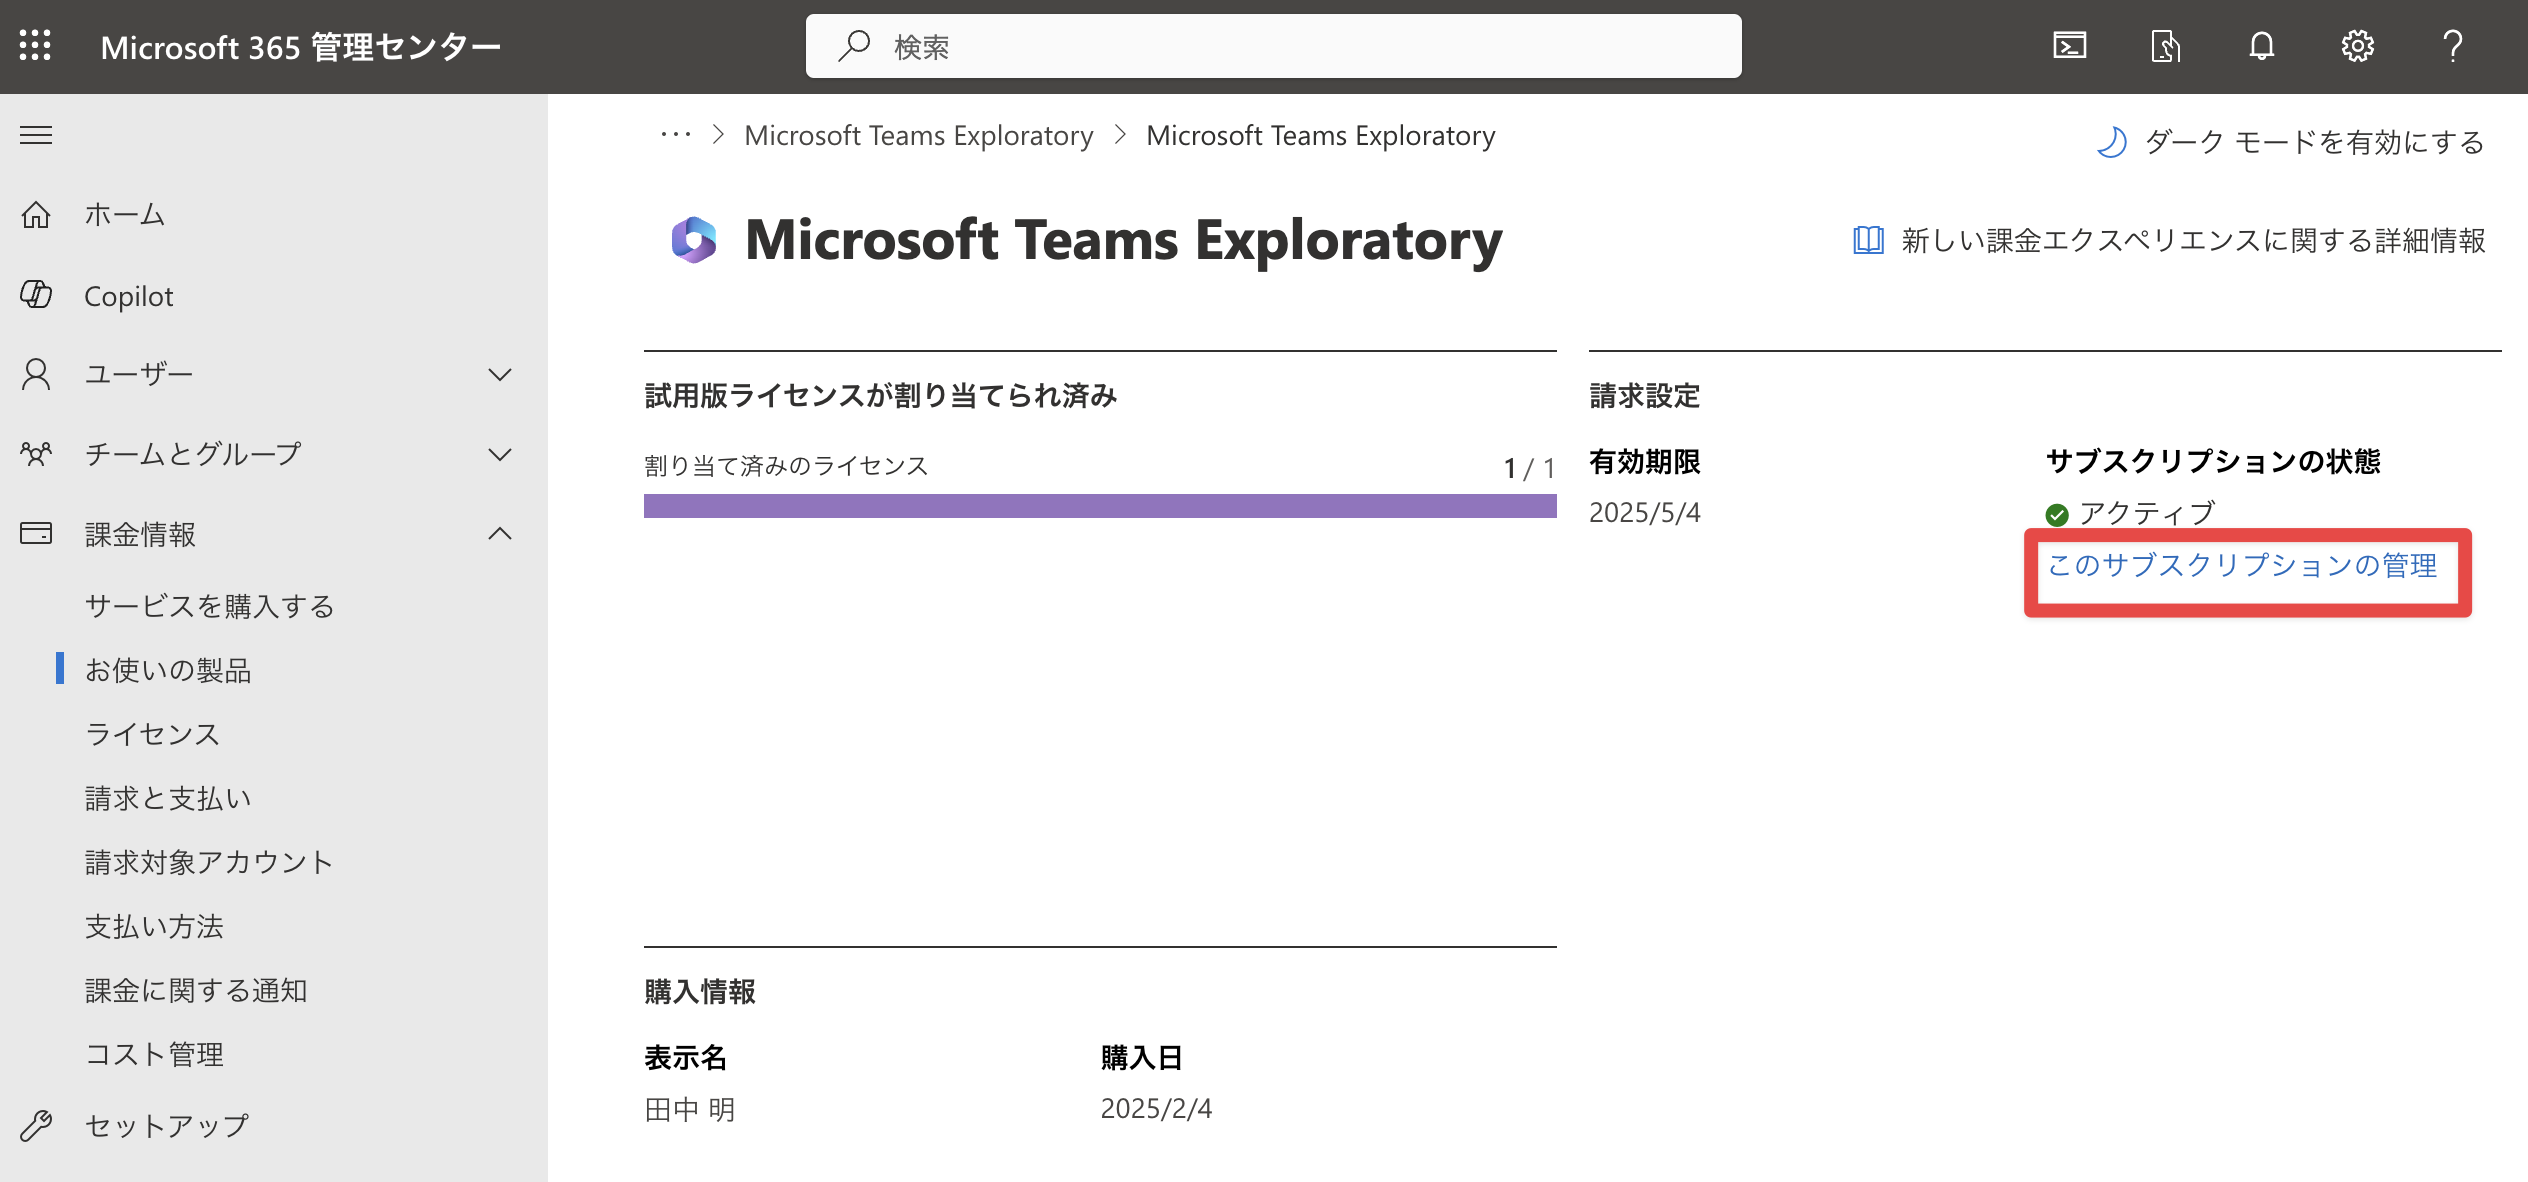Open 請求と支払い page

(x=168, y=798)
